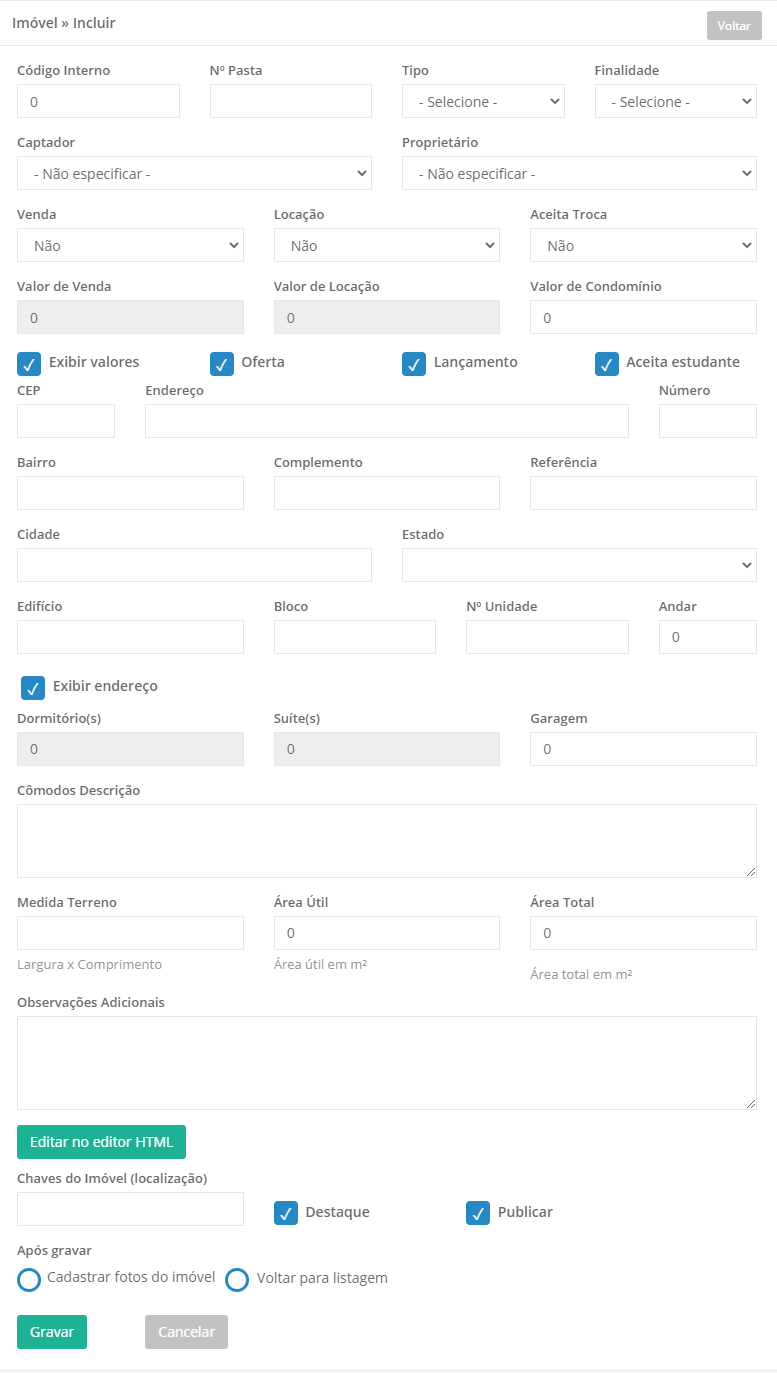Viewport: 777px width, 1373px height.
Task: Focus the CEP input field
Action: [x=66, y=421]
